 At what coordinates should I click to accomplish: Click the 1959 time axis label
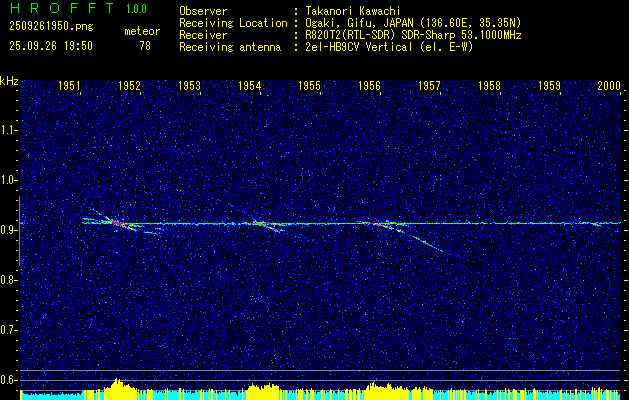coord(549,85)
